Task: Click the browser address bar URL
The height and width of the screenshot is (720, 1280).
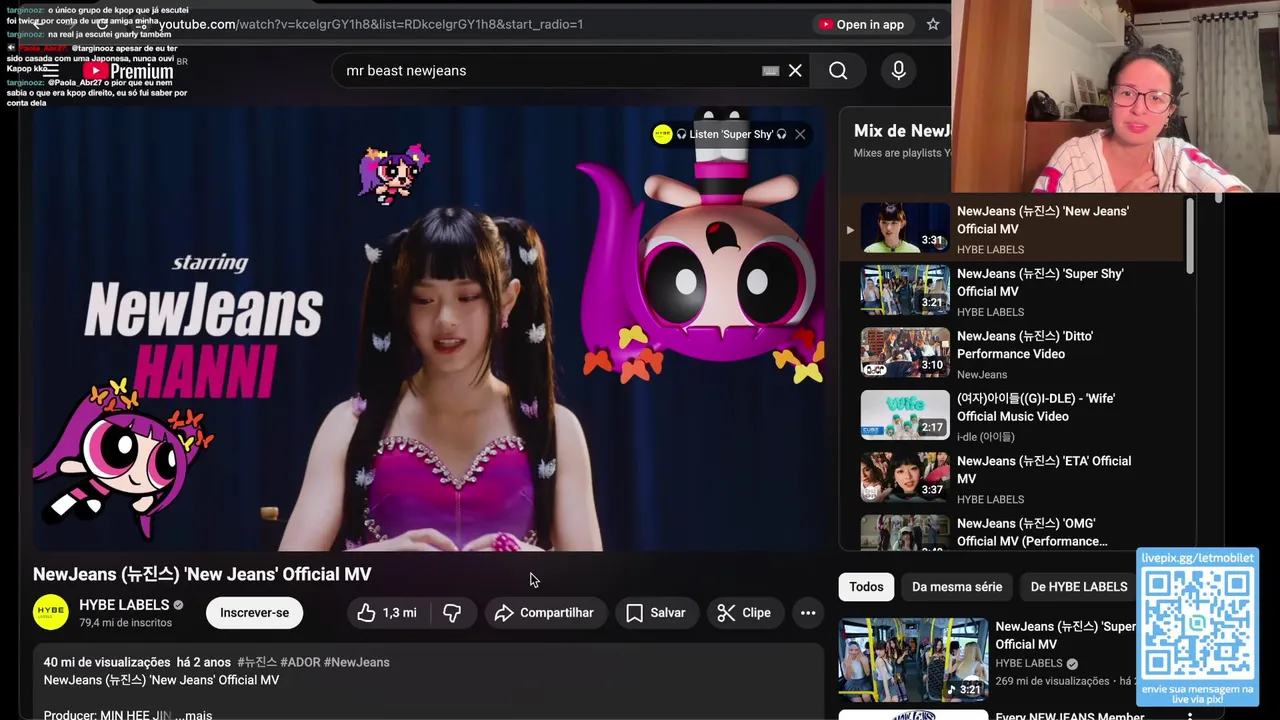Action: click(x=370, y=24)
